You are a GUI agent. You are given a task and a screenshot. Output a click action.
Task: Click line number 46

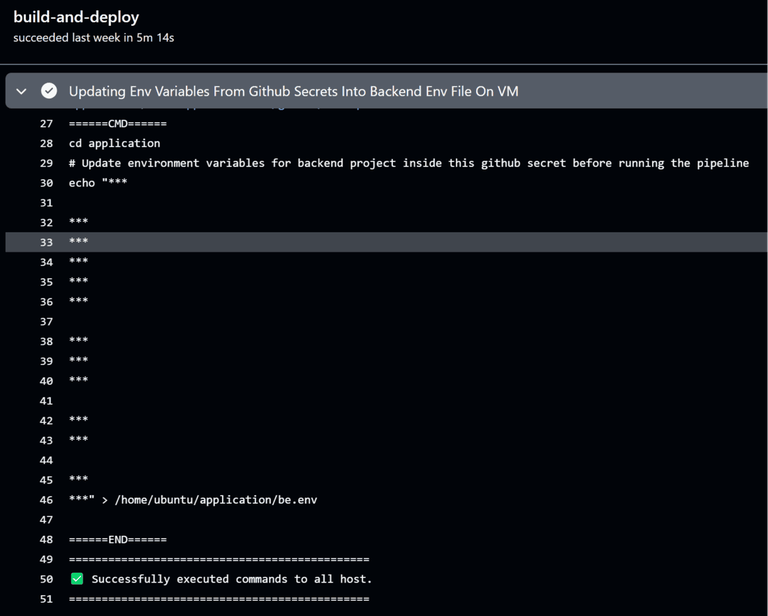click(46, 500)
